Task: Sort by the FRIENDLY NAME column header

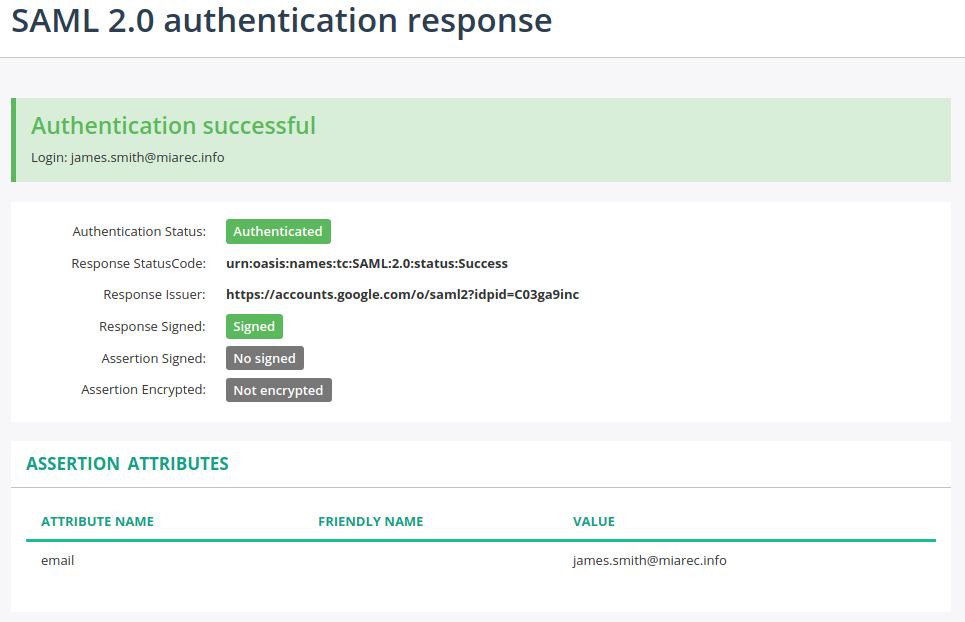Action: coord(371,521)
